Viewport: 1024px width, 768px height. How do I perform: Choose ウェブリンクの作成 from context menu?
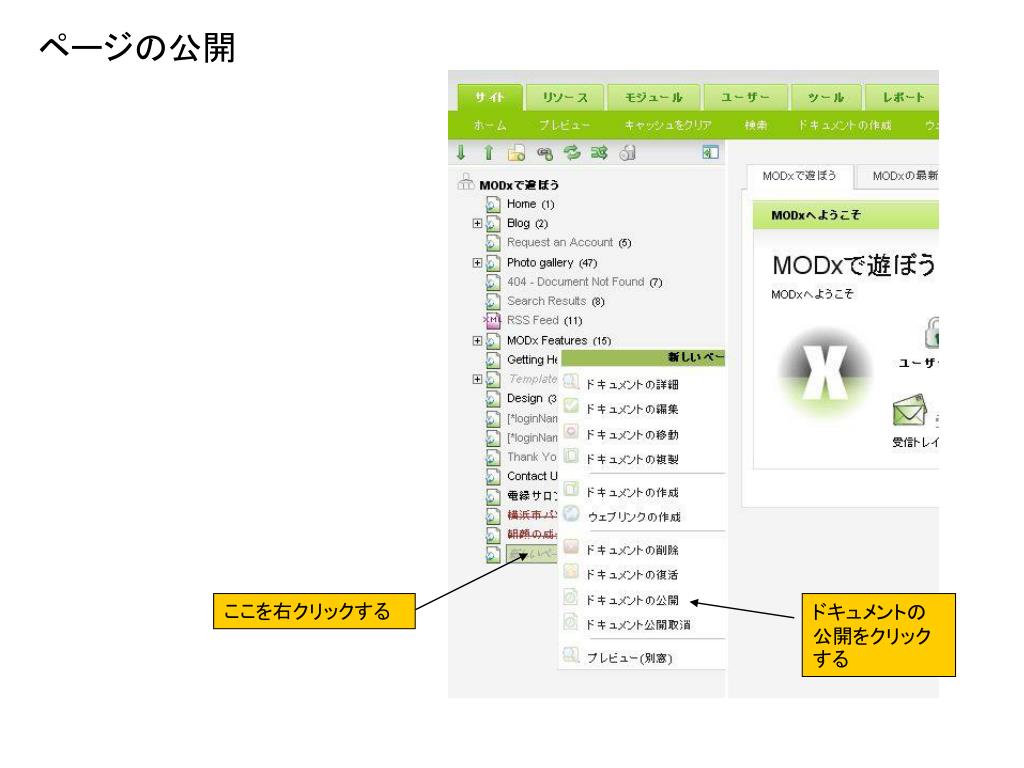633,517
